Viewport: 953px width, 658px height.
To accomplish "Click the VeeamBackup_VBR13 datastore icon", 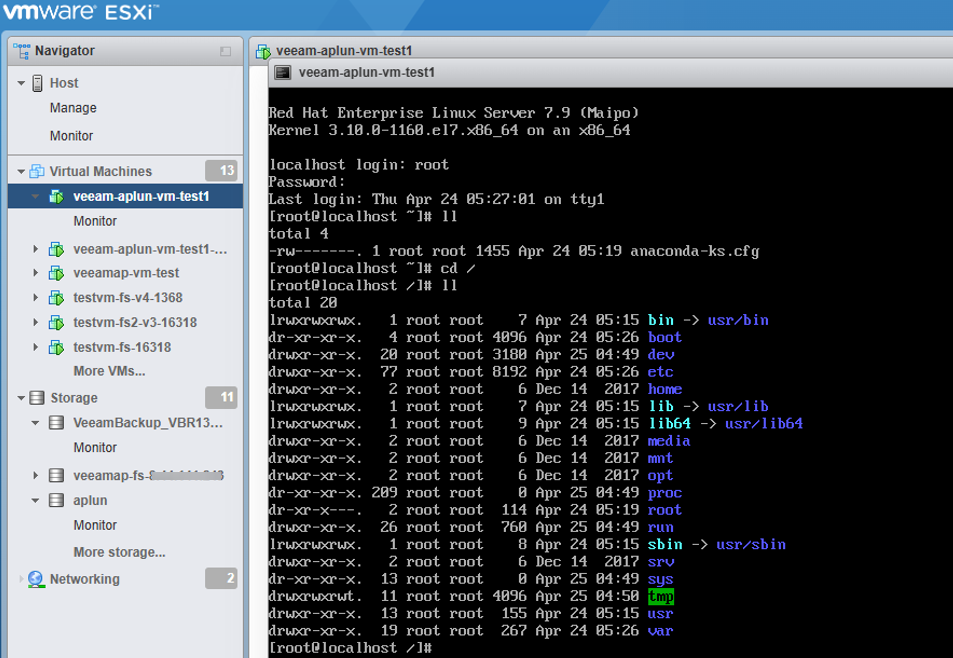I will pyautogui.click(x=57, y=423).
